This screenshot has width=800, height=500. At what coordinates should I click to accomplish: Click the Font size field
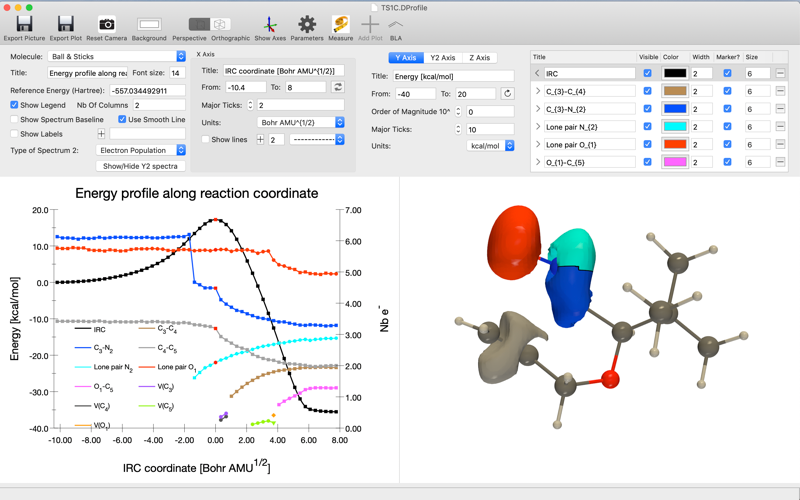178,73
